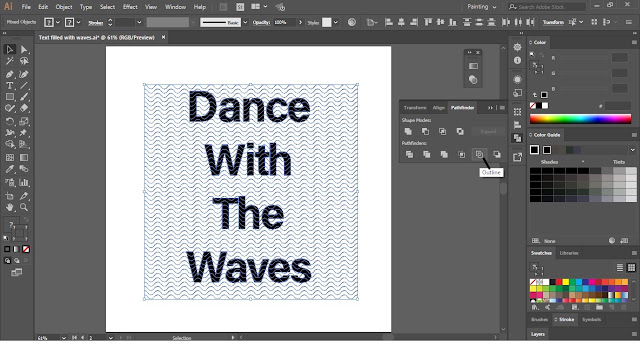This screenshot has width=640, height=360.
Task: Open the Info panel dock icon
Action: click(518, 60)
